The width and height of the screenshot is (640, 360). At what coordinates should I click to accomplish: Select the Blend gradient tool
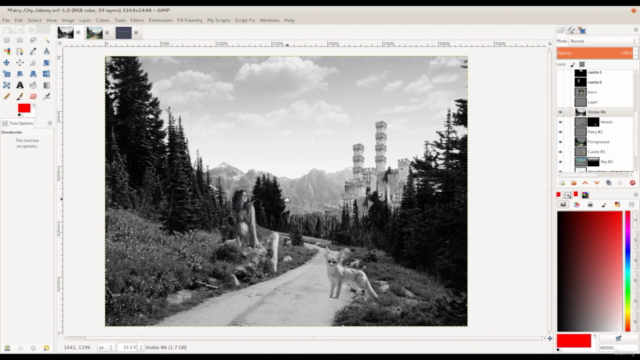[47, 85]
